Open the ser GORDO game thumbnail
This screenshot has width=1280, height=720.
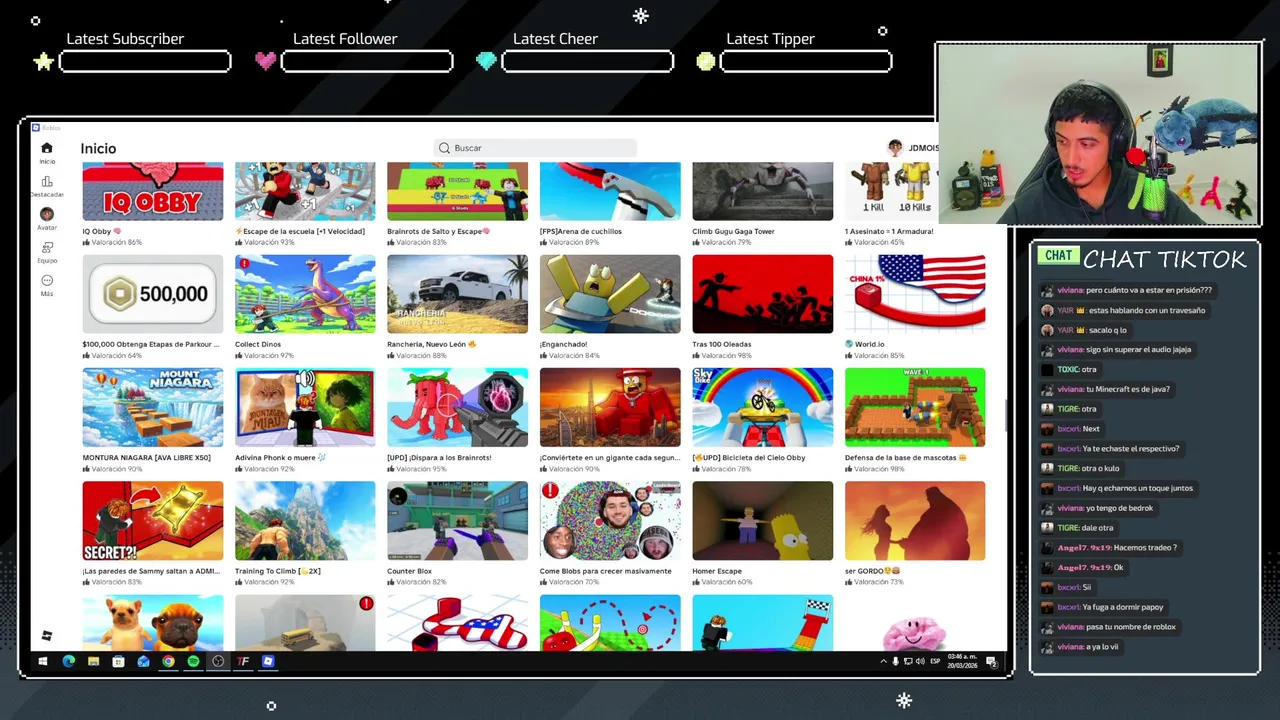pyautogui.click(x=915, y=521)
